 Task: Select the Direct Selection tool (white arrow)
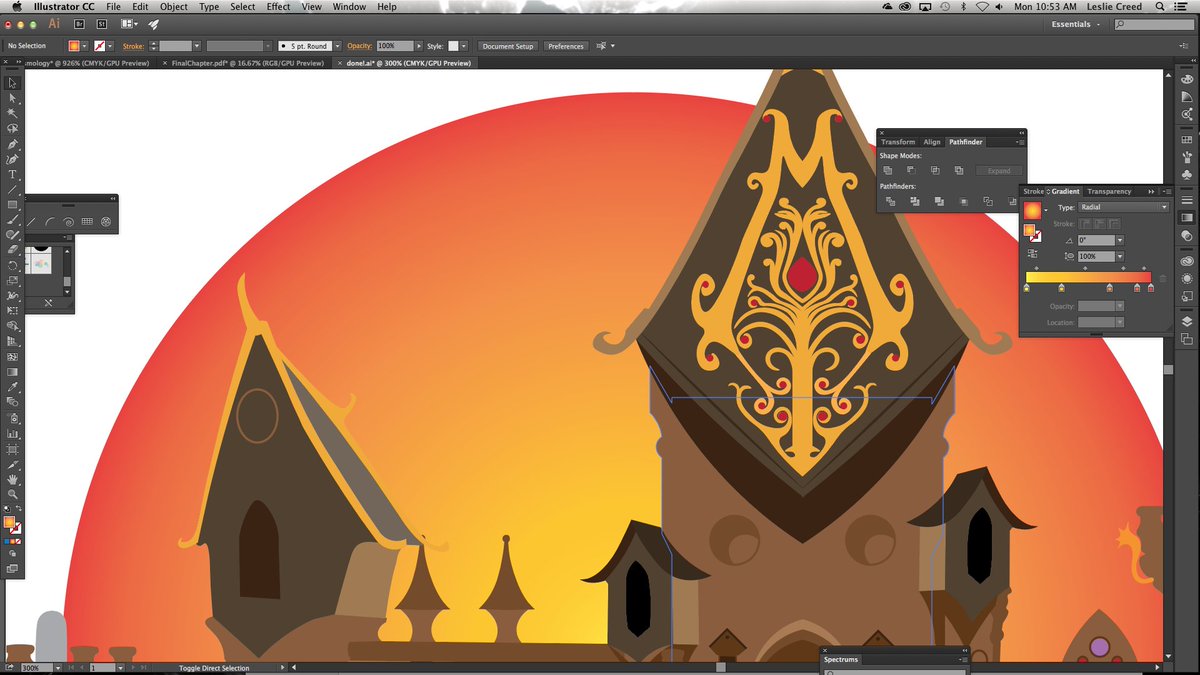(x=13, y=98)
